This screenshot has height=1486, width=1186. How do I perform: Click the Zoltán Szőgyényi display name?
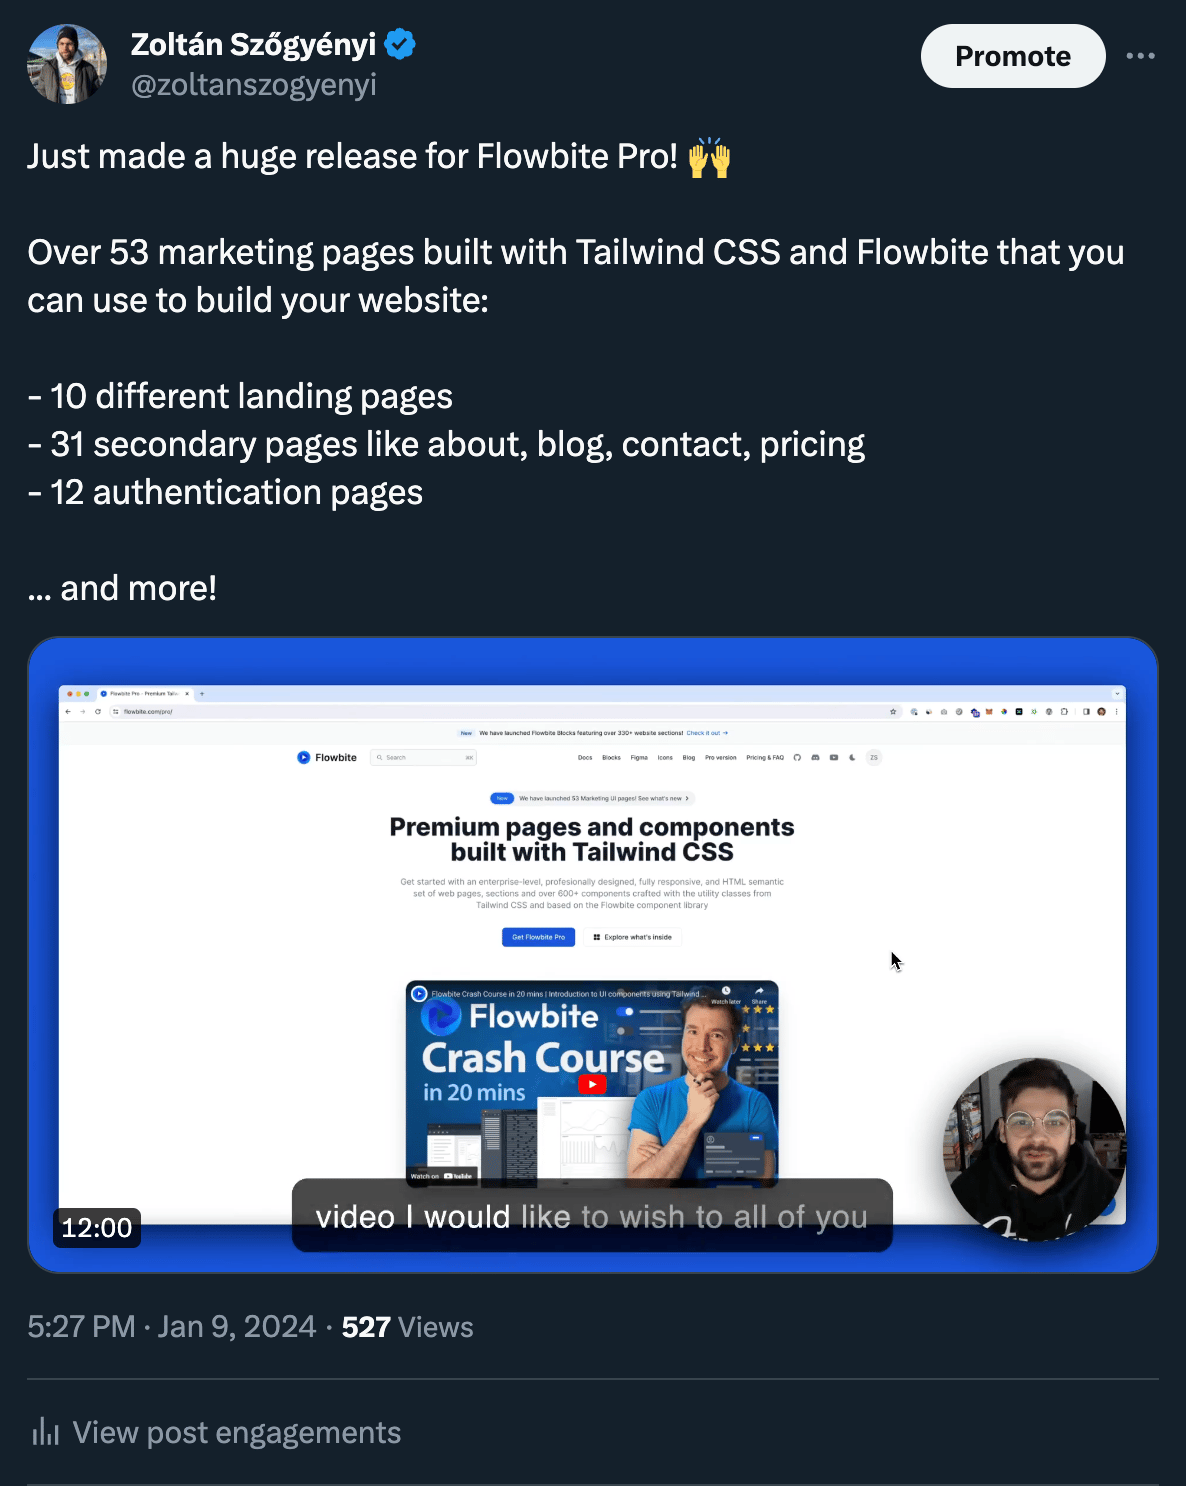click(253, 44)
